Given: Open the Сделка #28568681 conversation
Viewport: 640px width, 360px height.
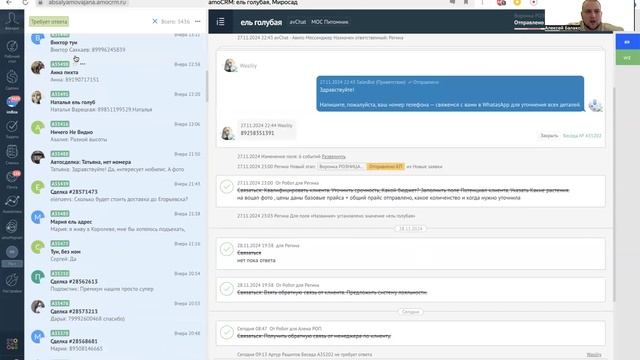Looking at the screenshot, I should click(x=116, y=341).
